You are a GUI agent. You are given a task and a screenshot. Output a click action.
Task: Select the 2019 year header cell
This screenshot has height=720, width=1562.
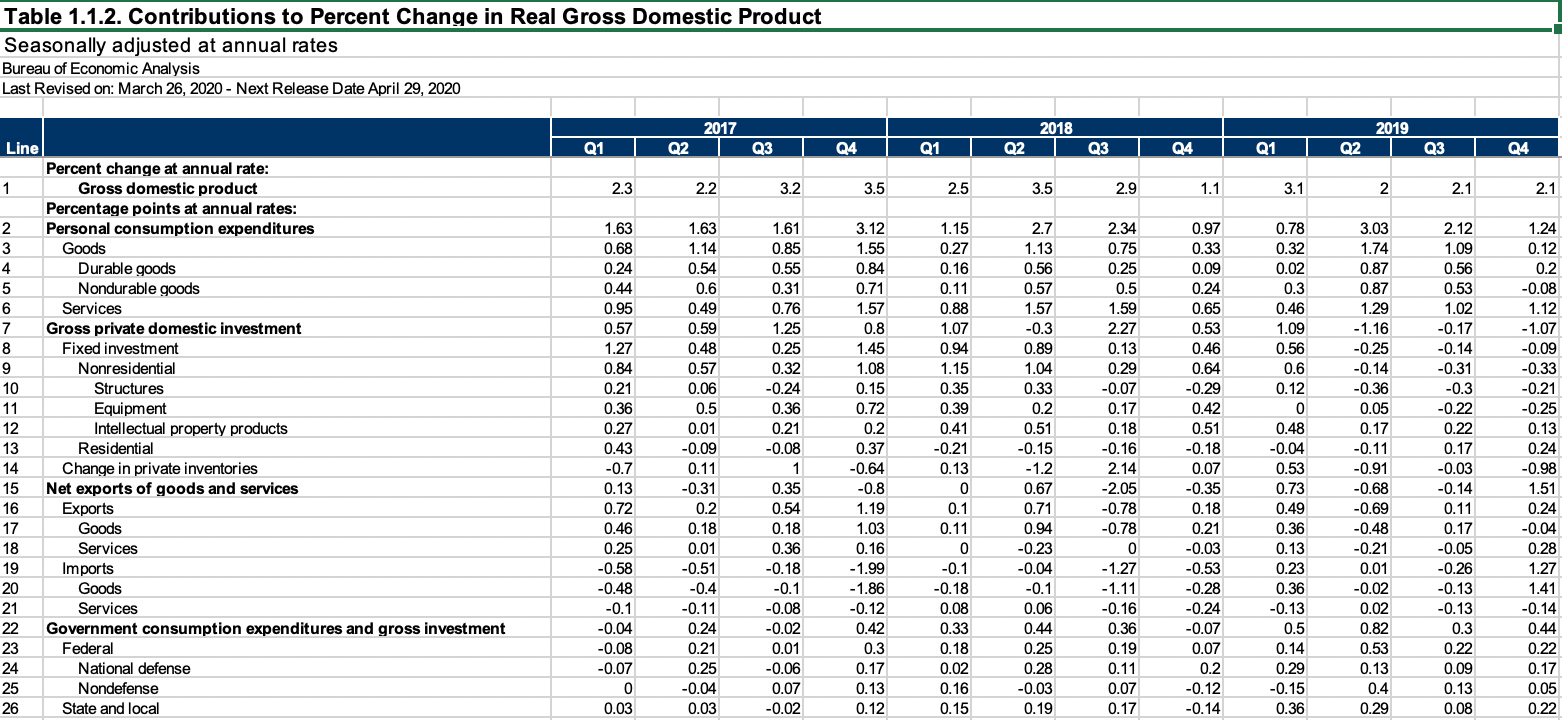(x=1390, y=128)
